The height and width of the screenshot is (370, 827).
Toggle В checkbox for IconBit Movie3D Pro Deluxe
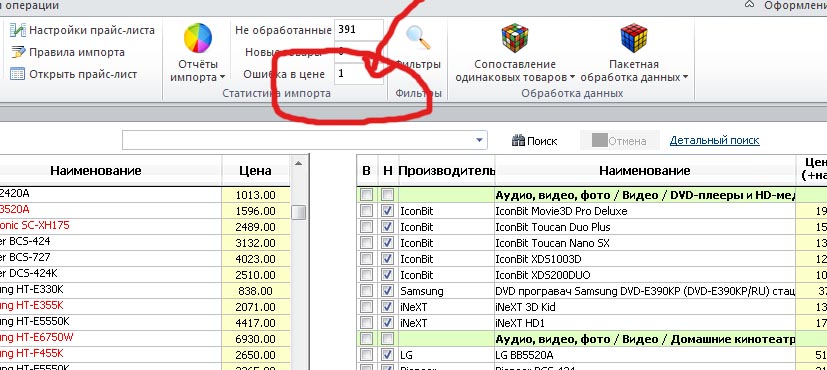click(x=366, y=211)
